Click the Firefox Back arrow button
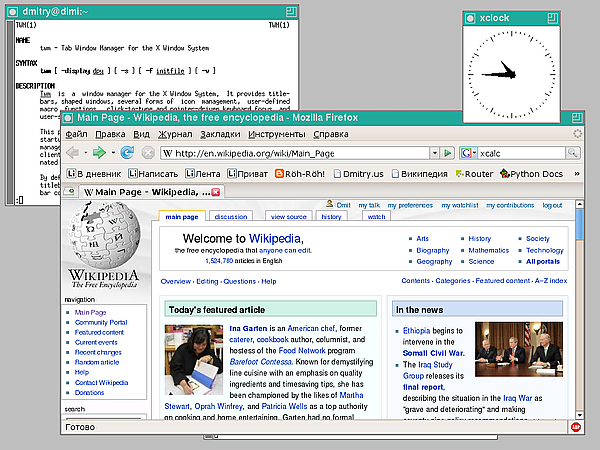Screen dimensions: 600x450 point(72,153)
